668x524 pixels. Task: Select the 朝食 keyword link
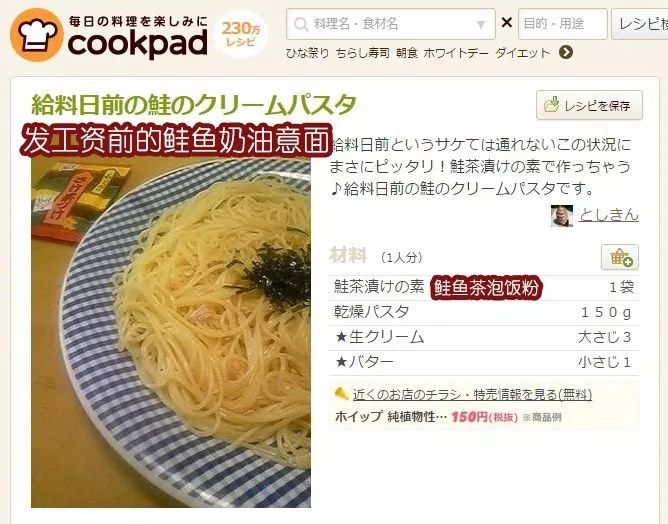pos(407,53)
